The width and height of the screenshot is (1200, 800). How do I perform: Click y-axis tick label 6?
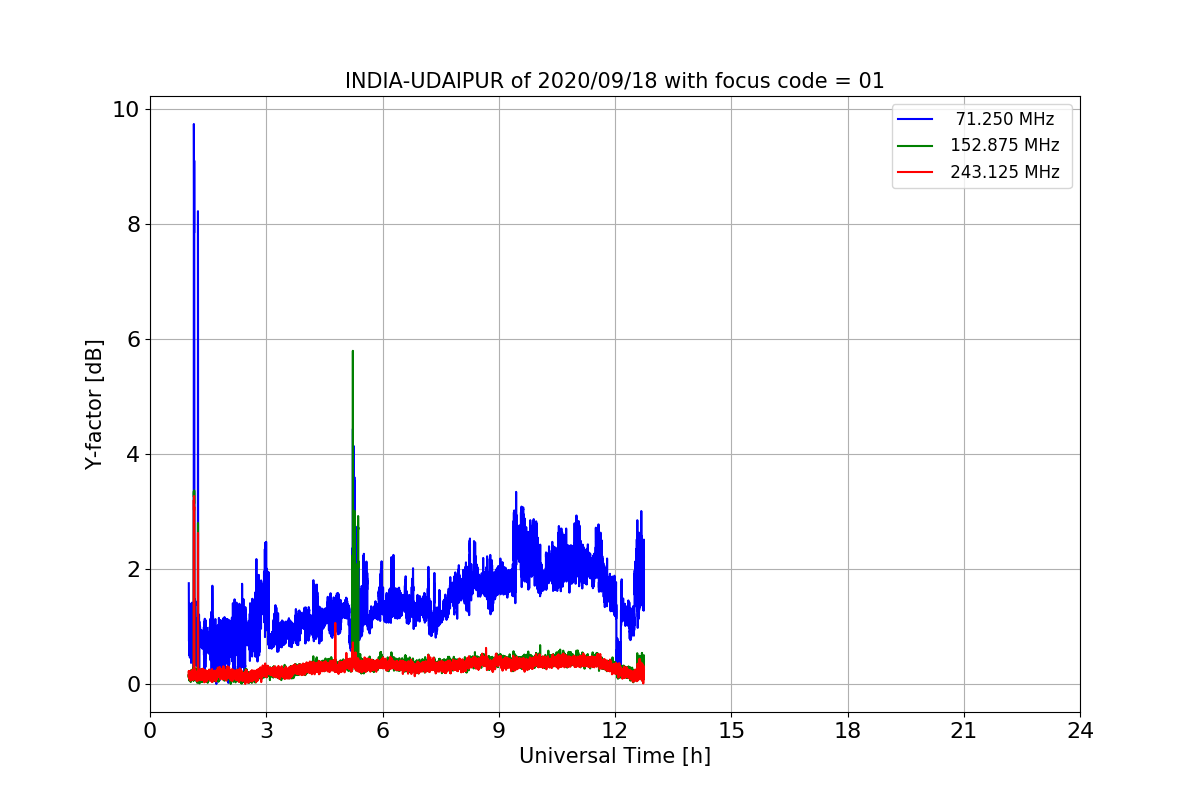point(134,339)
